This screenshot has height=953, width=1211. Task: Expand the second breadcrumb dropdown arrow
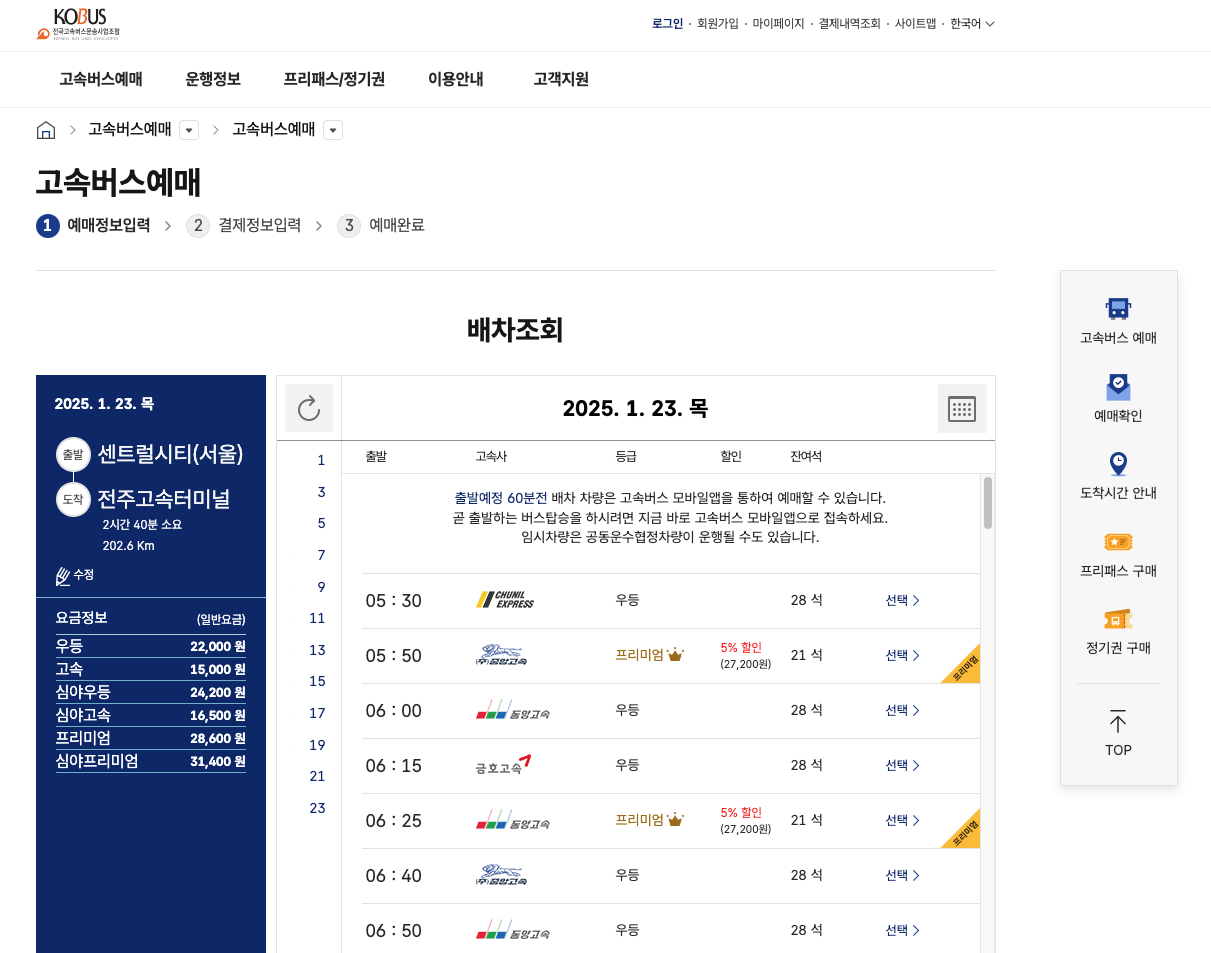pyautogui.click(x=333, y=129)
